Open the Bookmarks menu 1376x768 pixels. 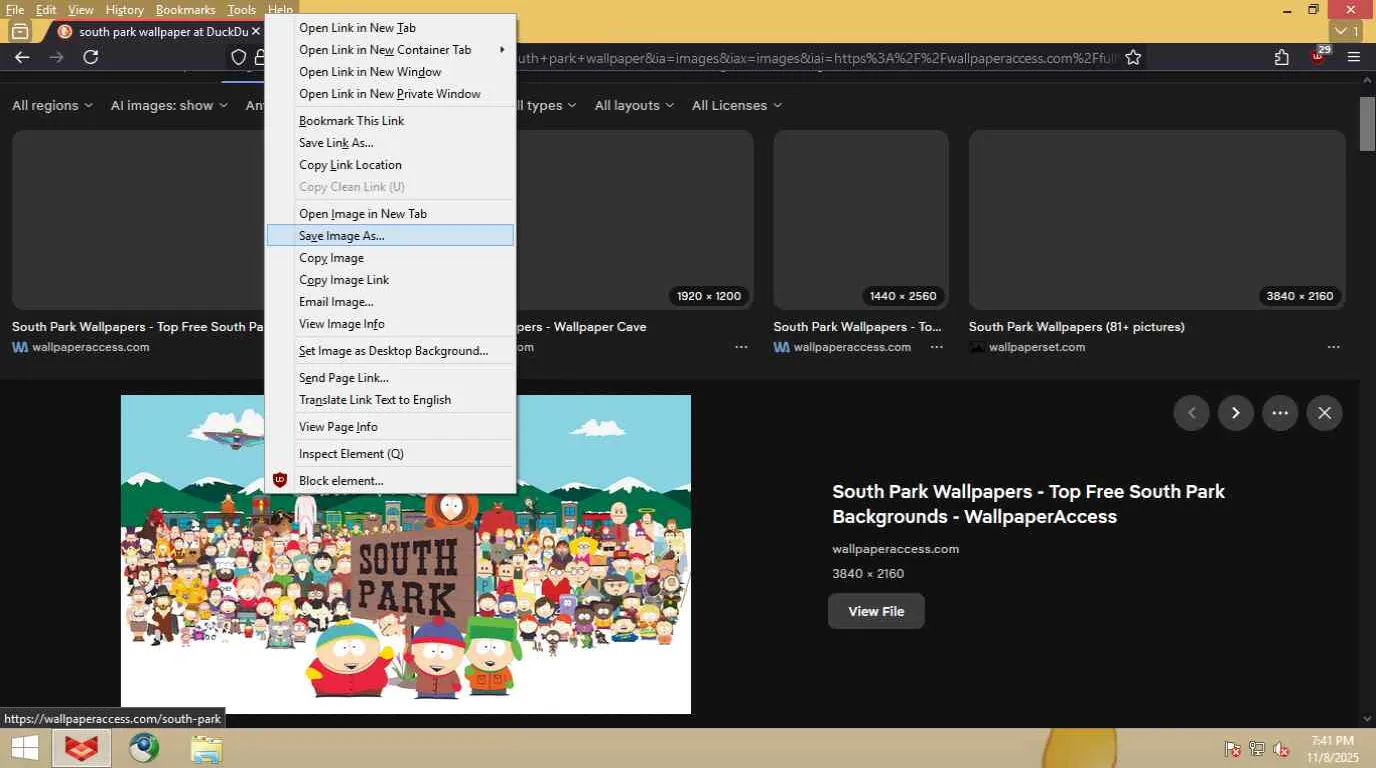click(x=185, y=10)
